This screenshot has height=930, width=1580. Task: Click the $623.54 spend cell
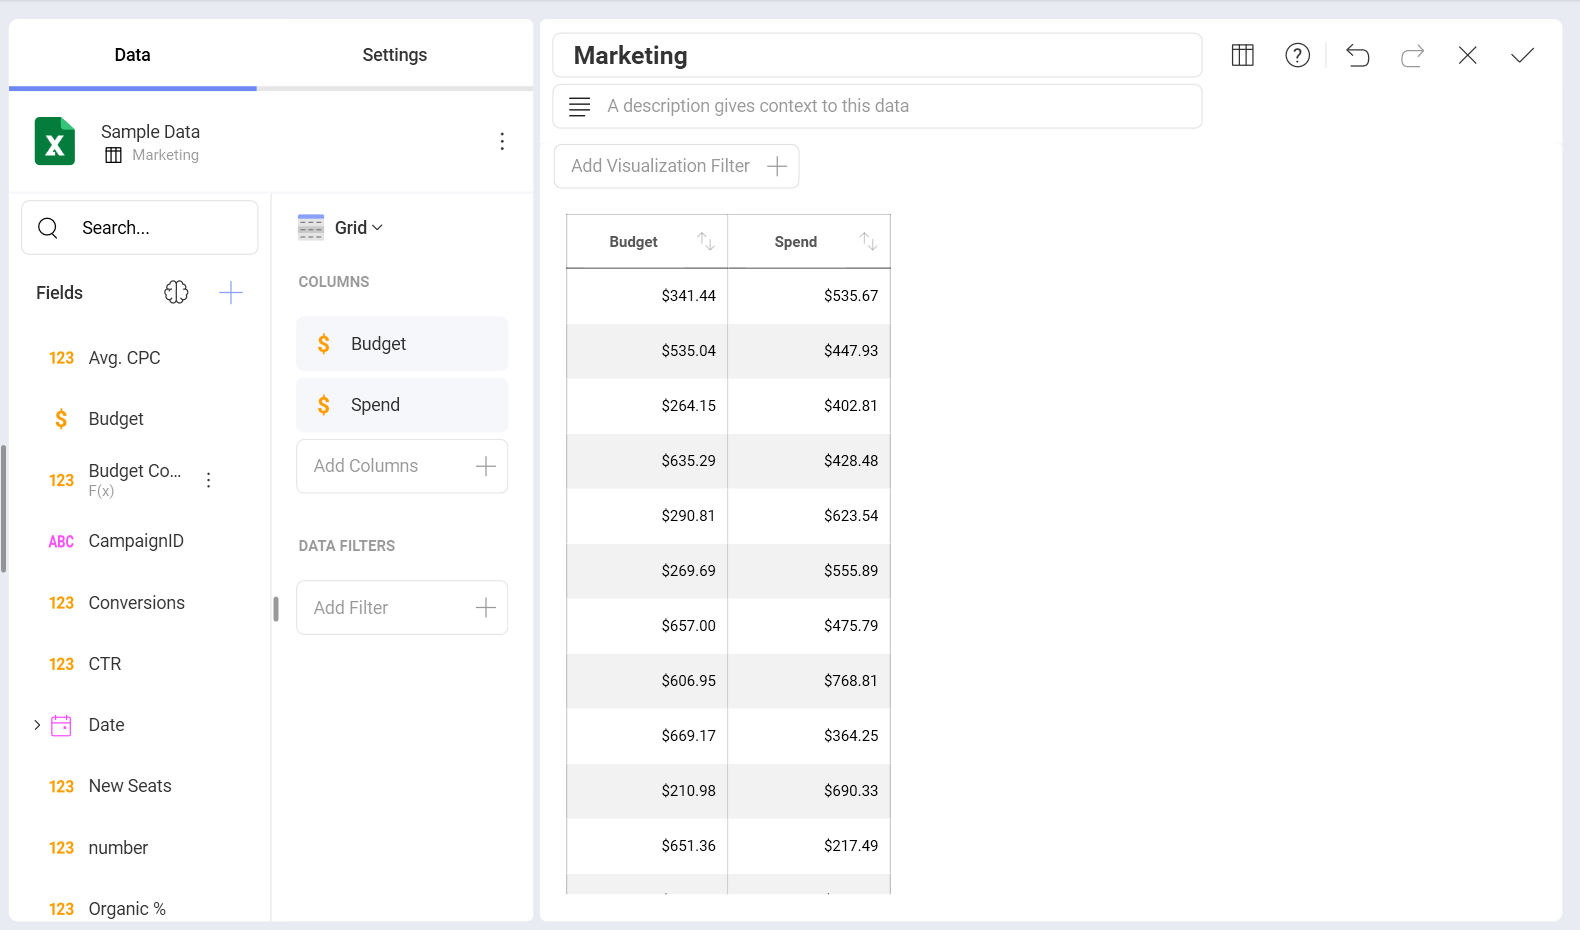click(x=809, y=516)
